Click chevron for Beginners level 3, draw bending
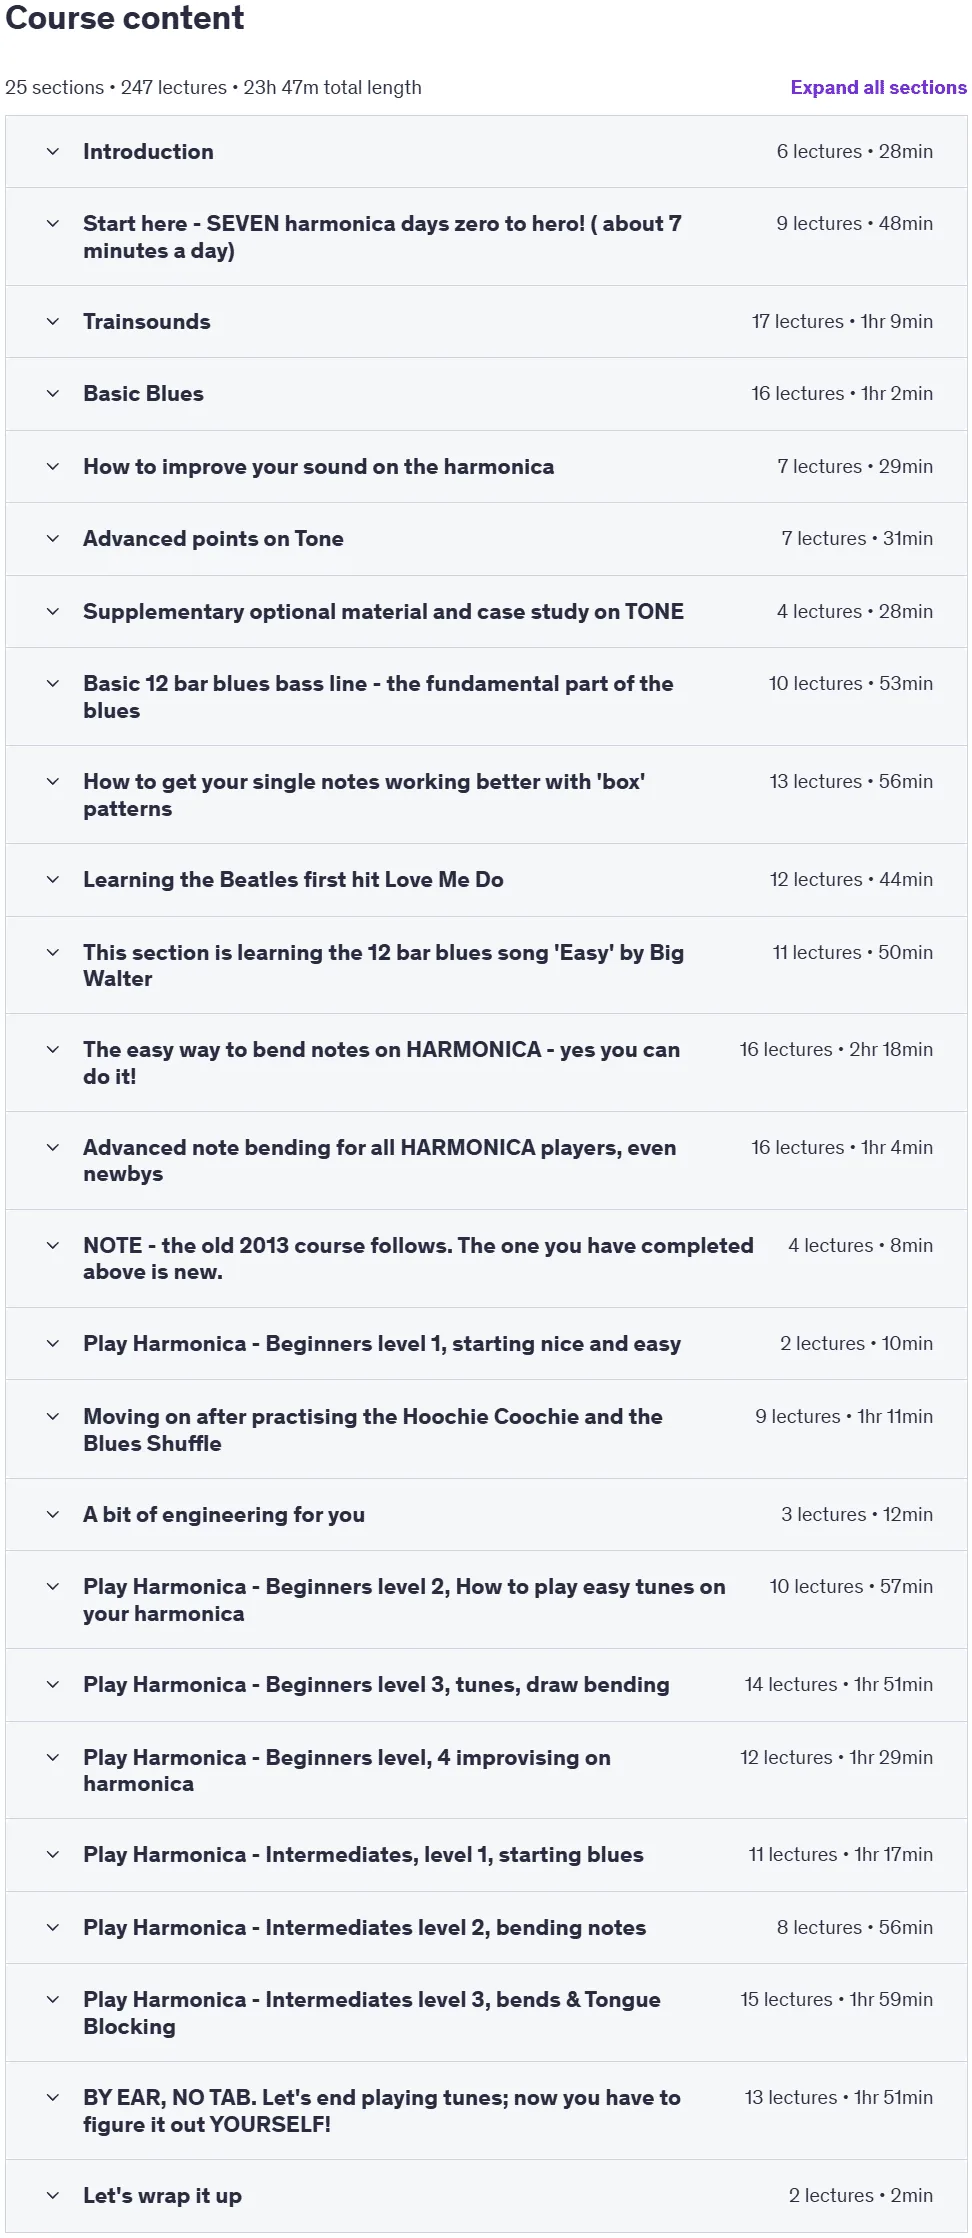 click(x=53, y=1685)
